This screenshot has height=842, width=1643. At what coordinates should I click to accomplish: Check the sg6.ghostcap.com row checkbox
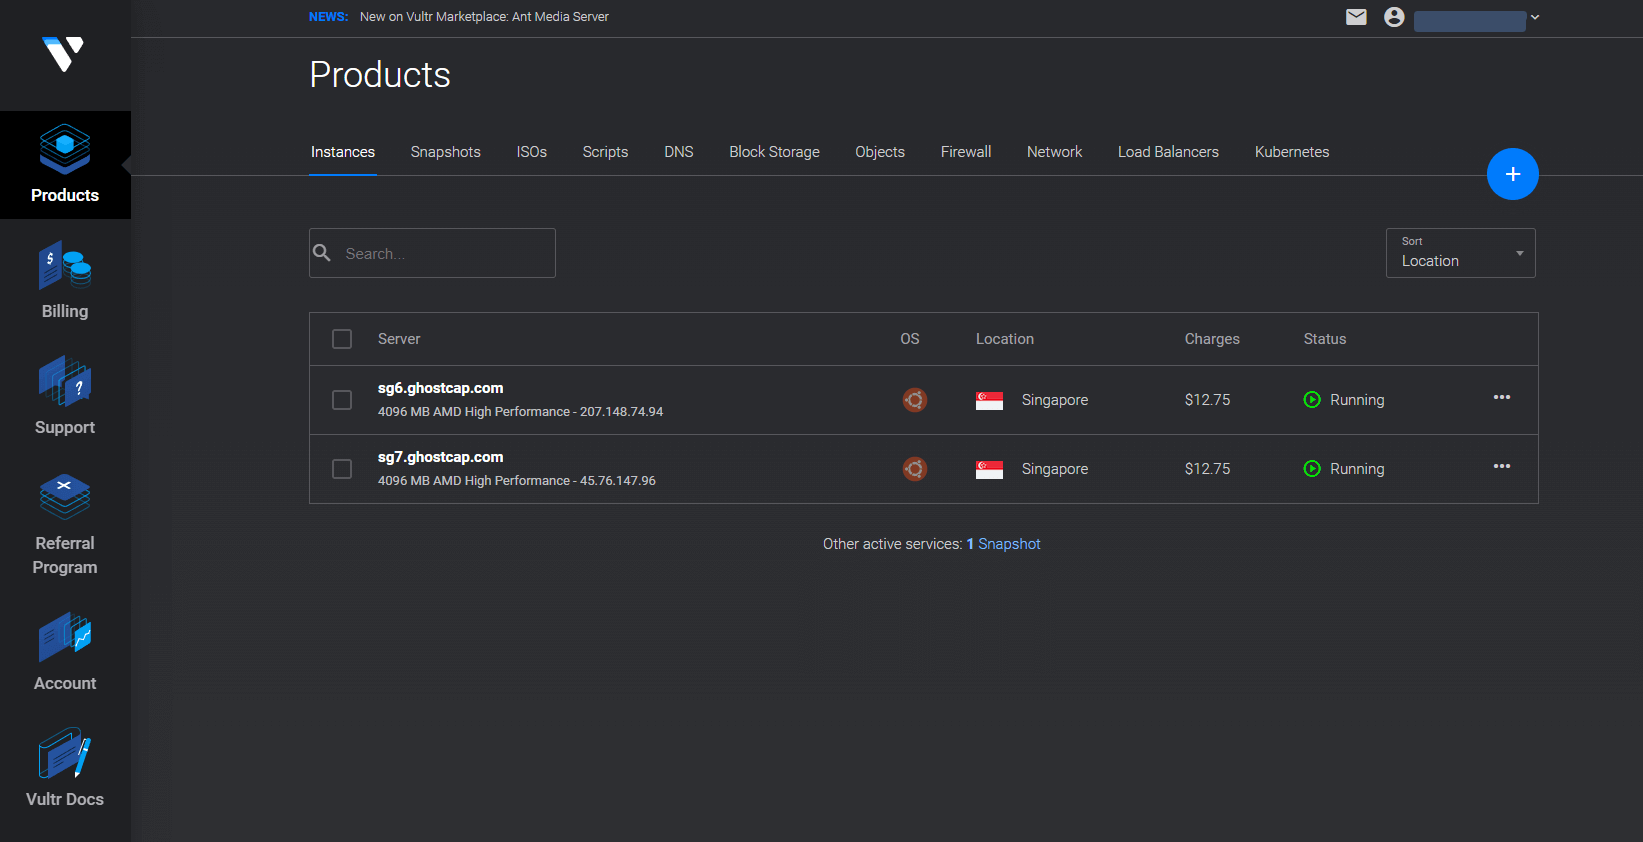pyautogui.click(x=342, y=400)
